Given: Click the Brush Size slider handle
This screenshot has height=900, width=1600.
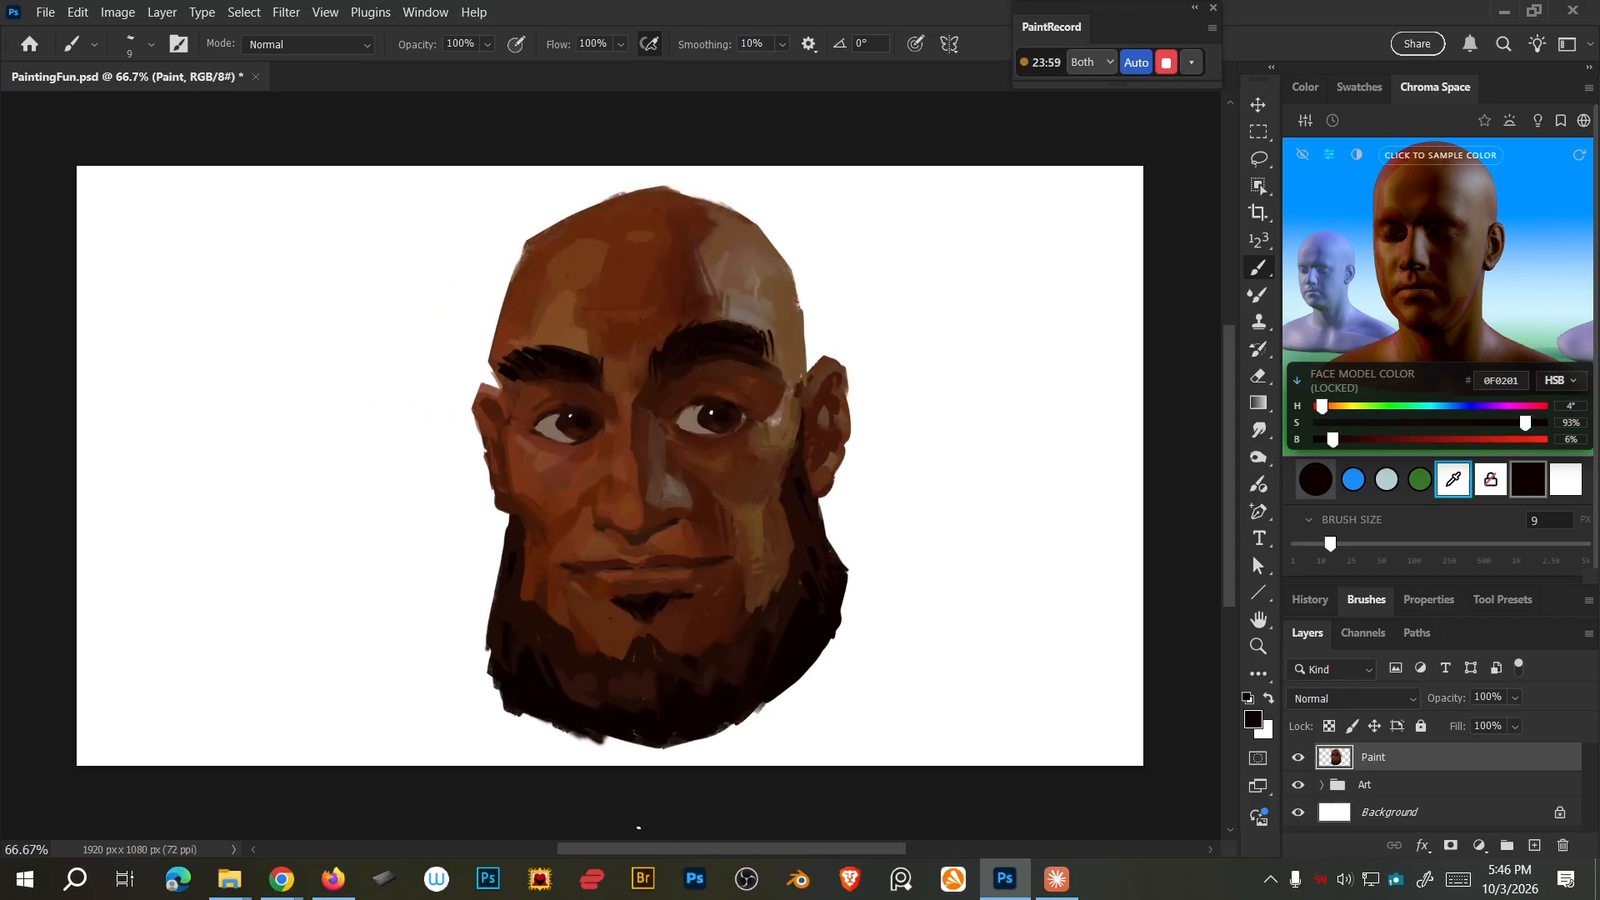Looking at the screenshot, I should point(1330,543).
